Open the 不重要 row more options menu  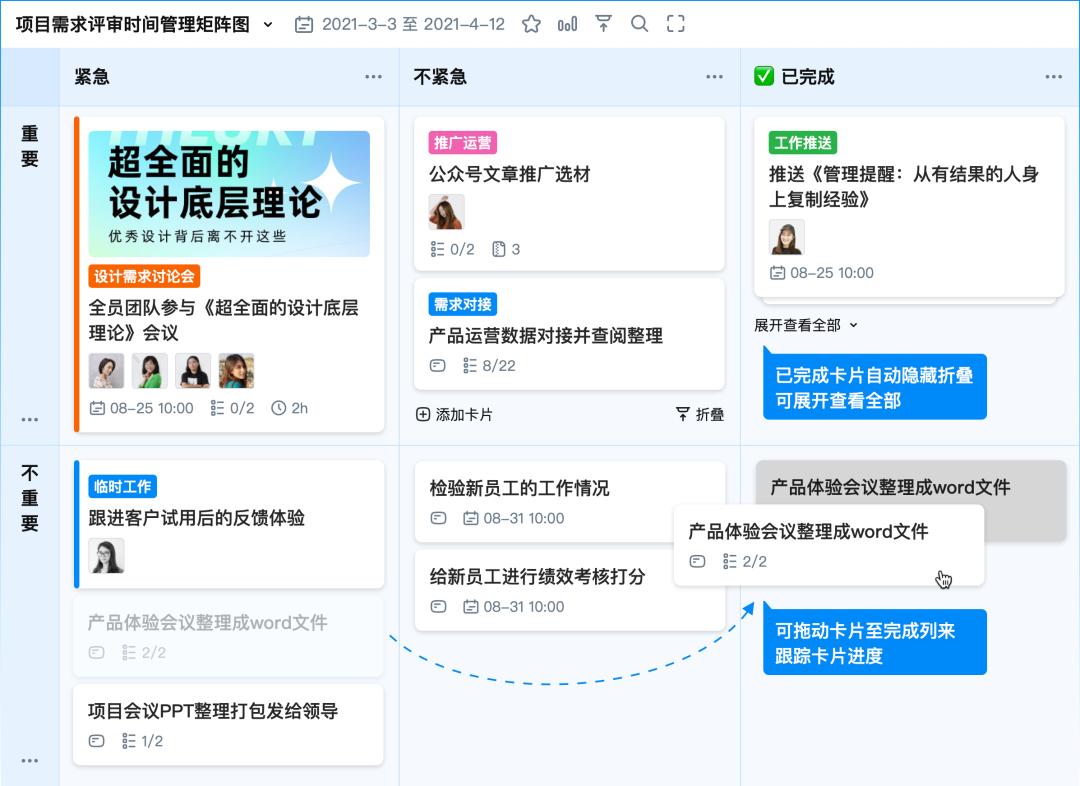[x=30, y=760]
